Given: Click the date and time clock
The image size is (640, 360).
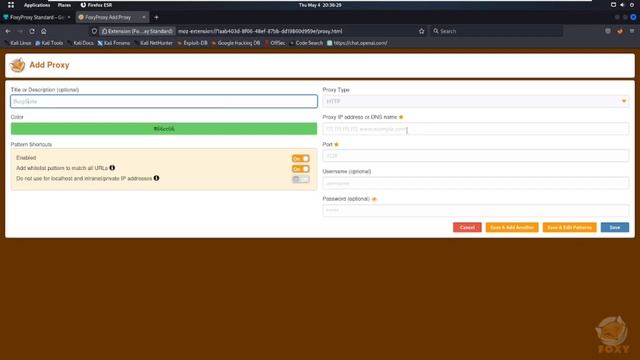Looking at the screenshot, I should pyautogui.click(x=320, y=5).
